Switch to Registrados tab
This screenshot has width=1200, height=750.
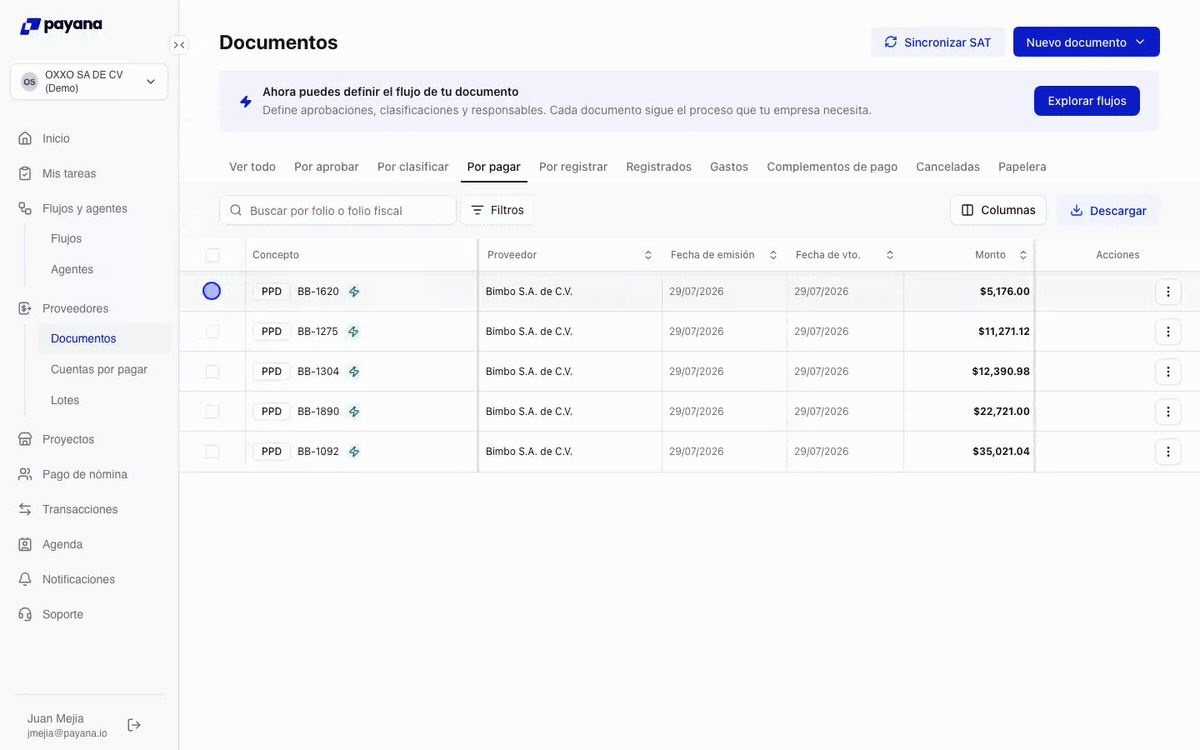point(659,167)
